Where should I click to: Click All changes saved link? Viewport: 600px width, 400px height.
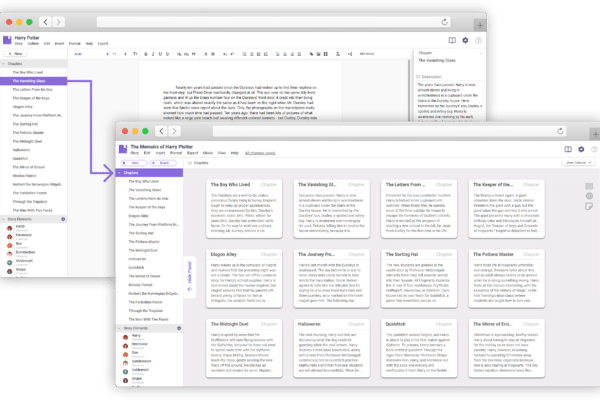point(260,153)
